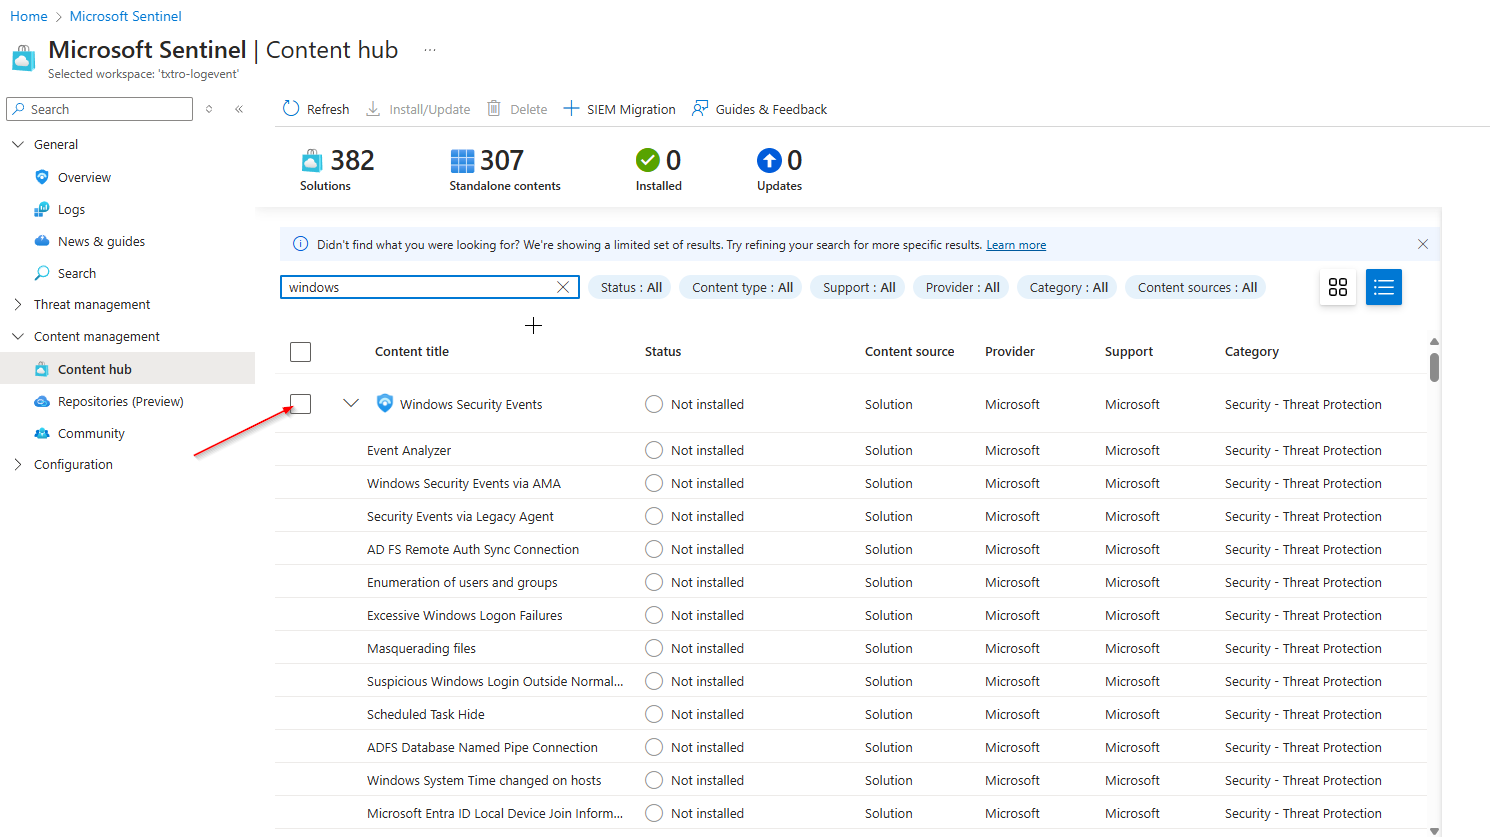Toggle the select-all header checkbox
Screen dimensions: 1490x837
pyautogui.click(x=300, y=352)
